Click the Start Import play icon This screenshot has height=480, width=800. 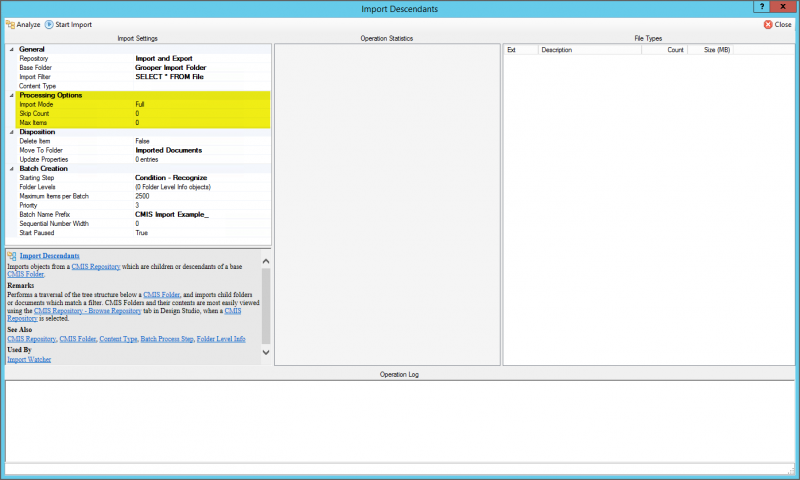pyautogui.click(x=49, y=24)
